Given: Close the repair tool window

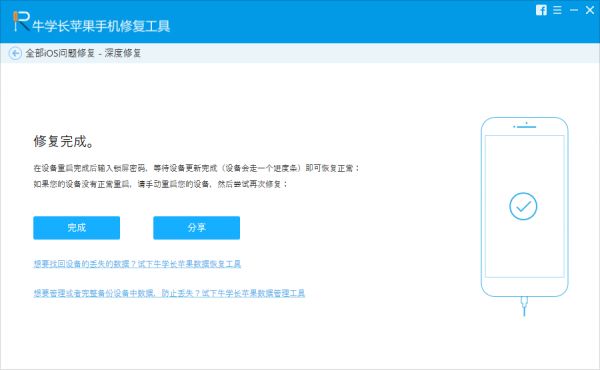Looking at the screenshot, I should click(590, 10).
